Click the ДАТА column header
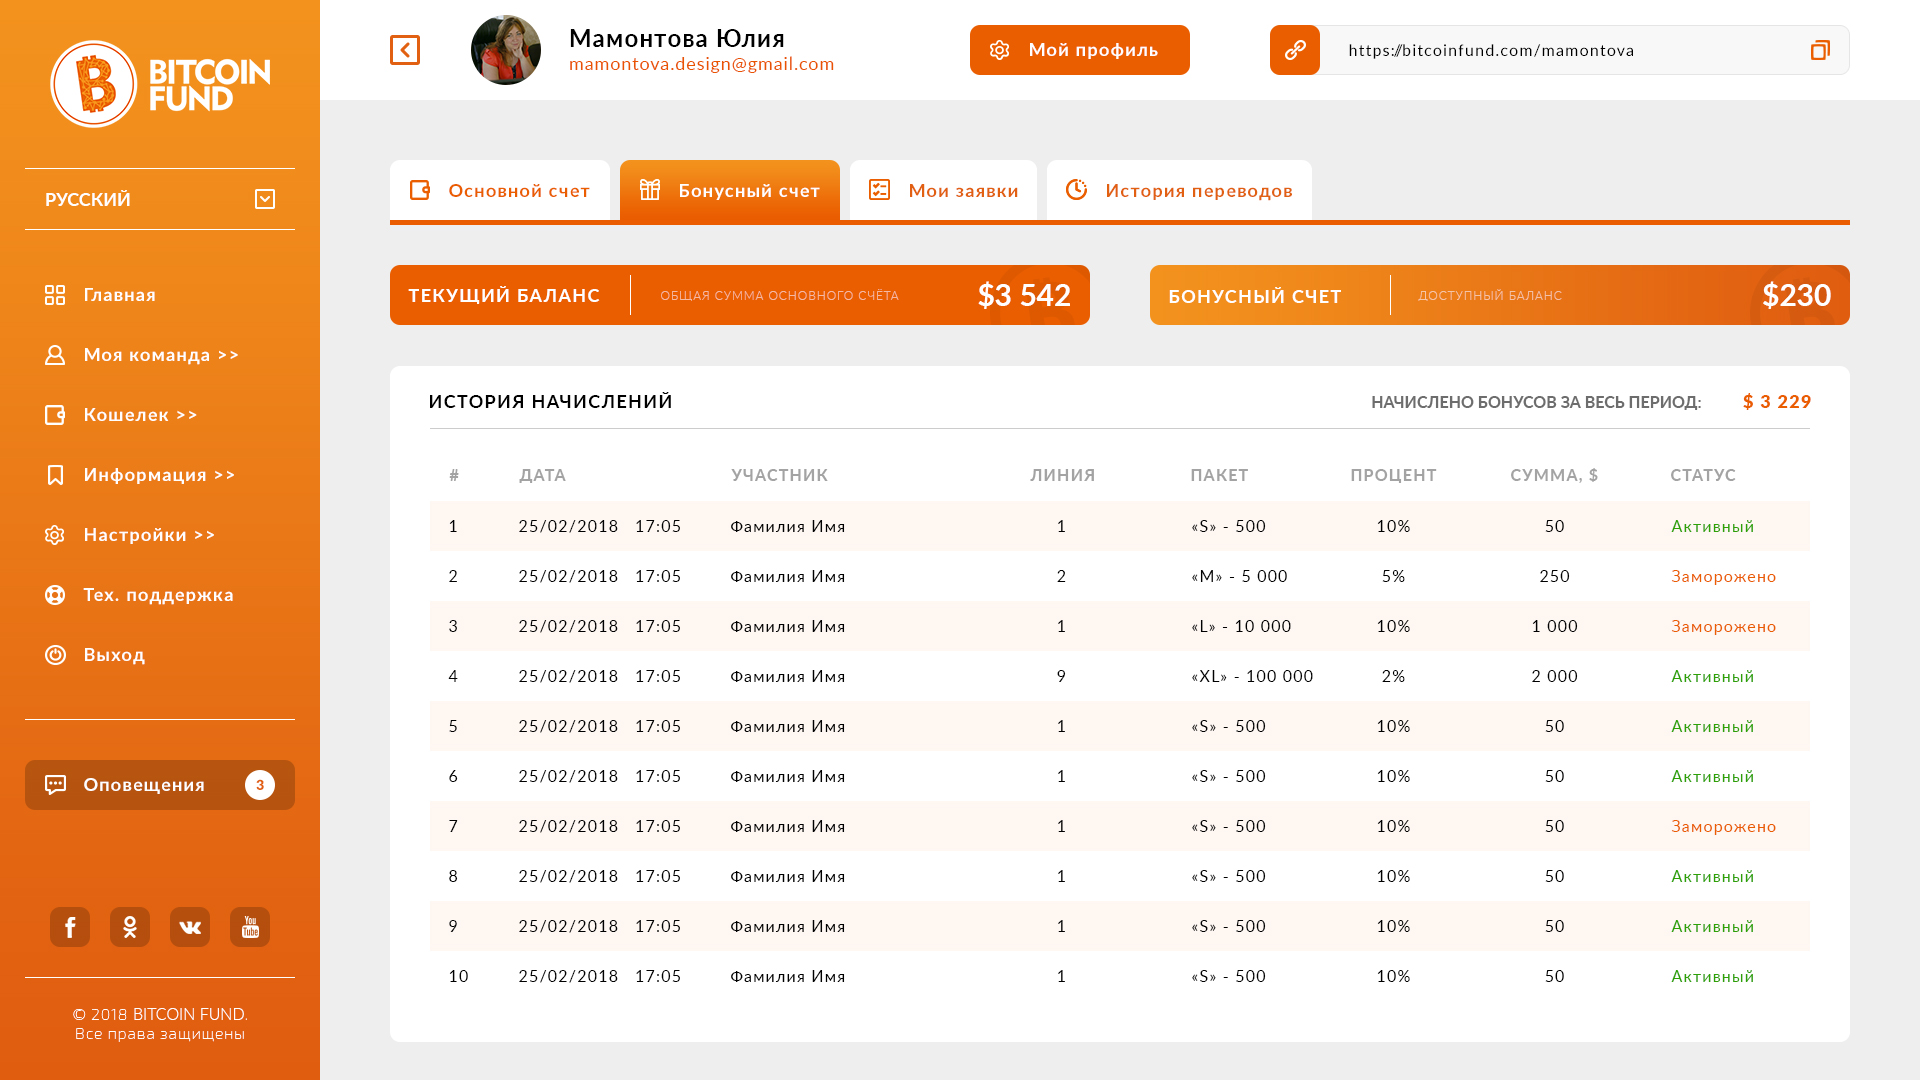Viewport: 1920px width, 1080px height. (543, 475)
